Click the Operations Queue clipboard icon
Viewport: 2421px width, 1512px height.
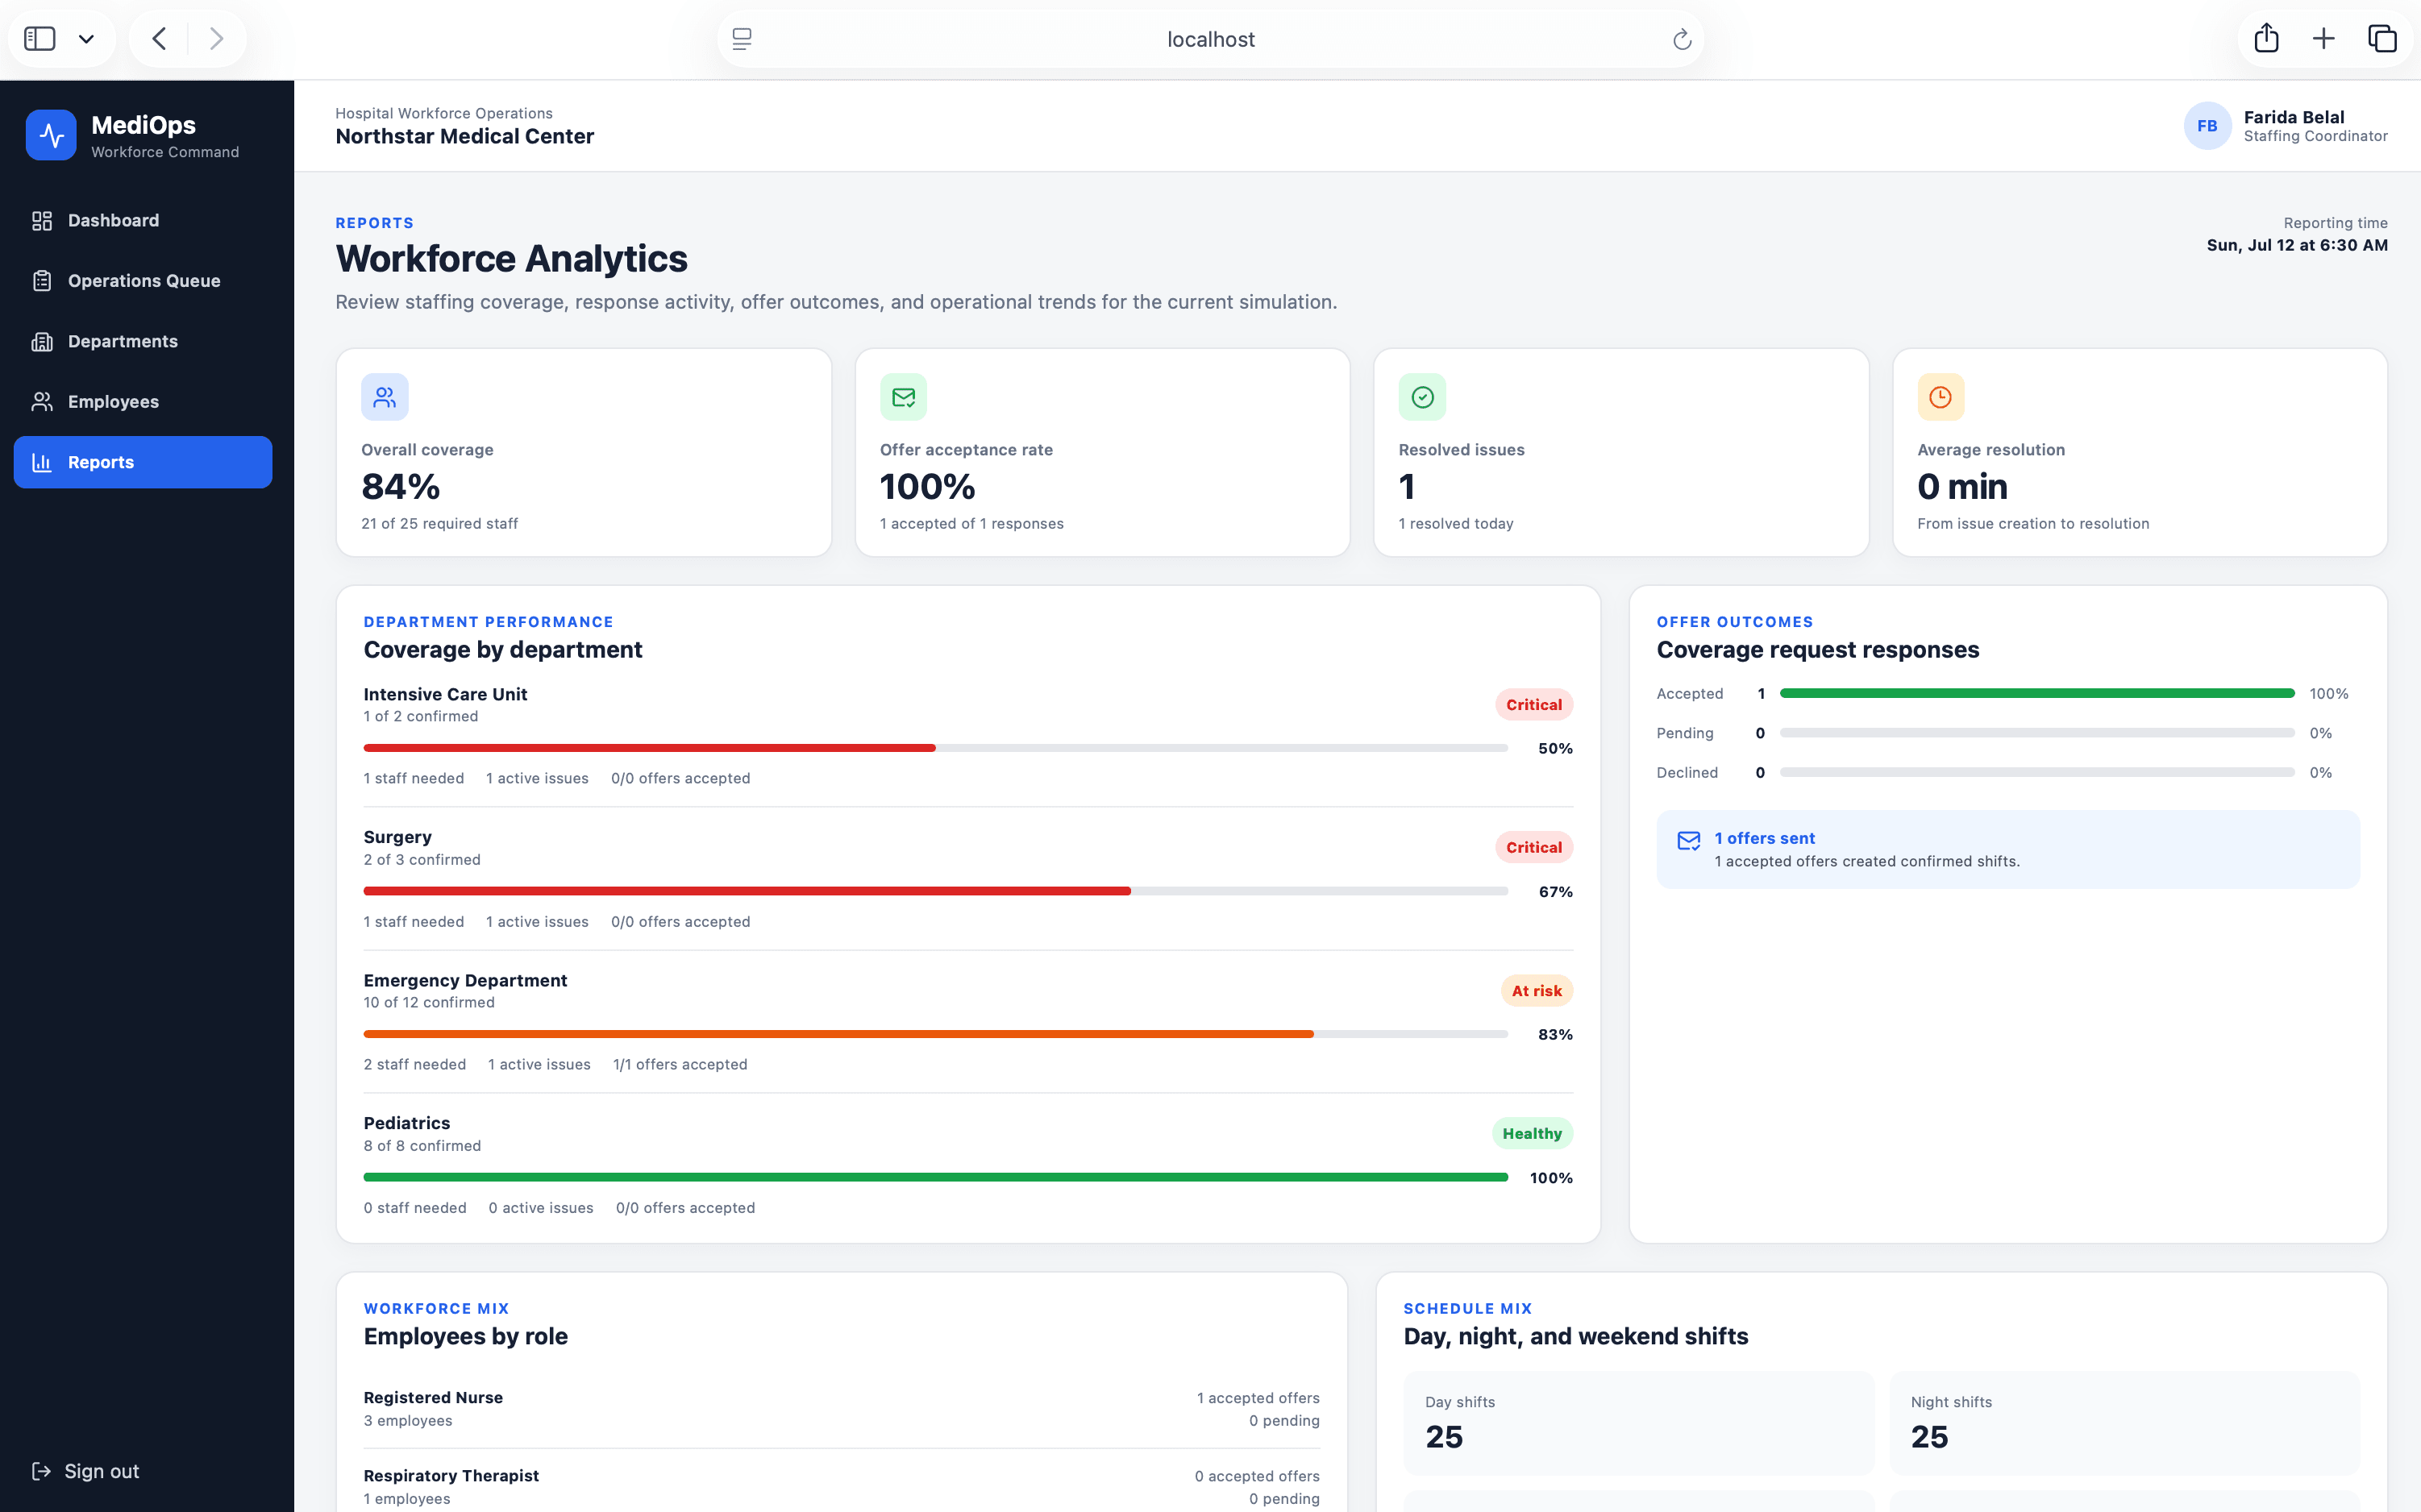click(x=42, y=281)
